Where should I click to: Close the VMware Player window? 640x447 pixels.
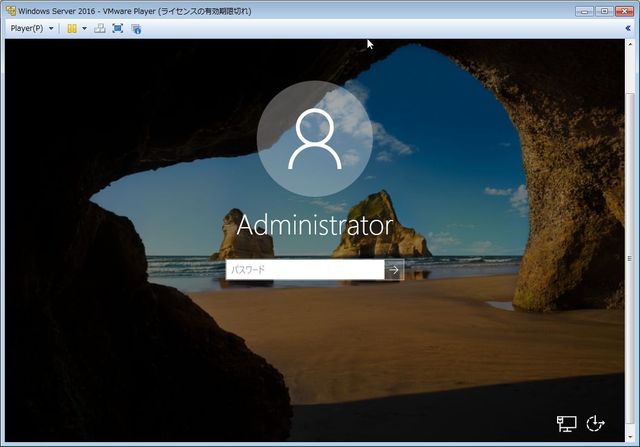[x=624, y=11]
